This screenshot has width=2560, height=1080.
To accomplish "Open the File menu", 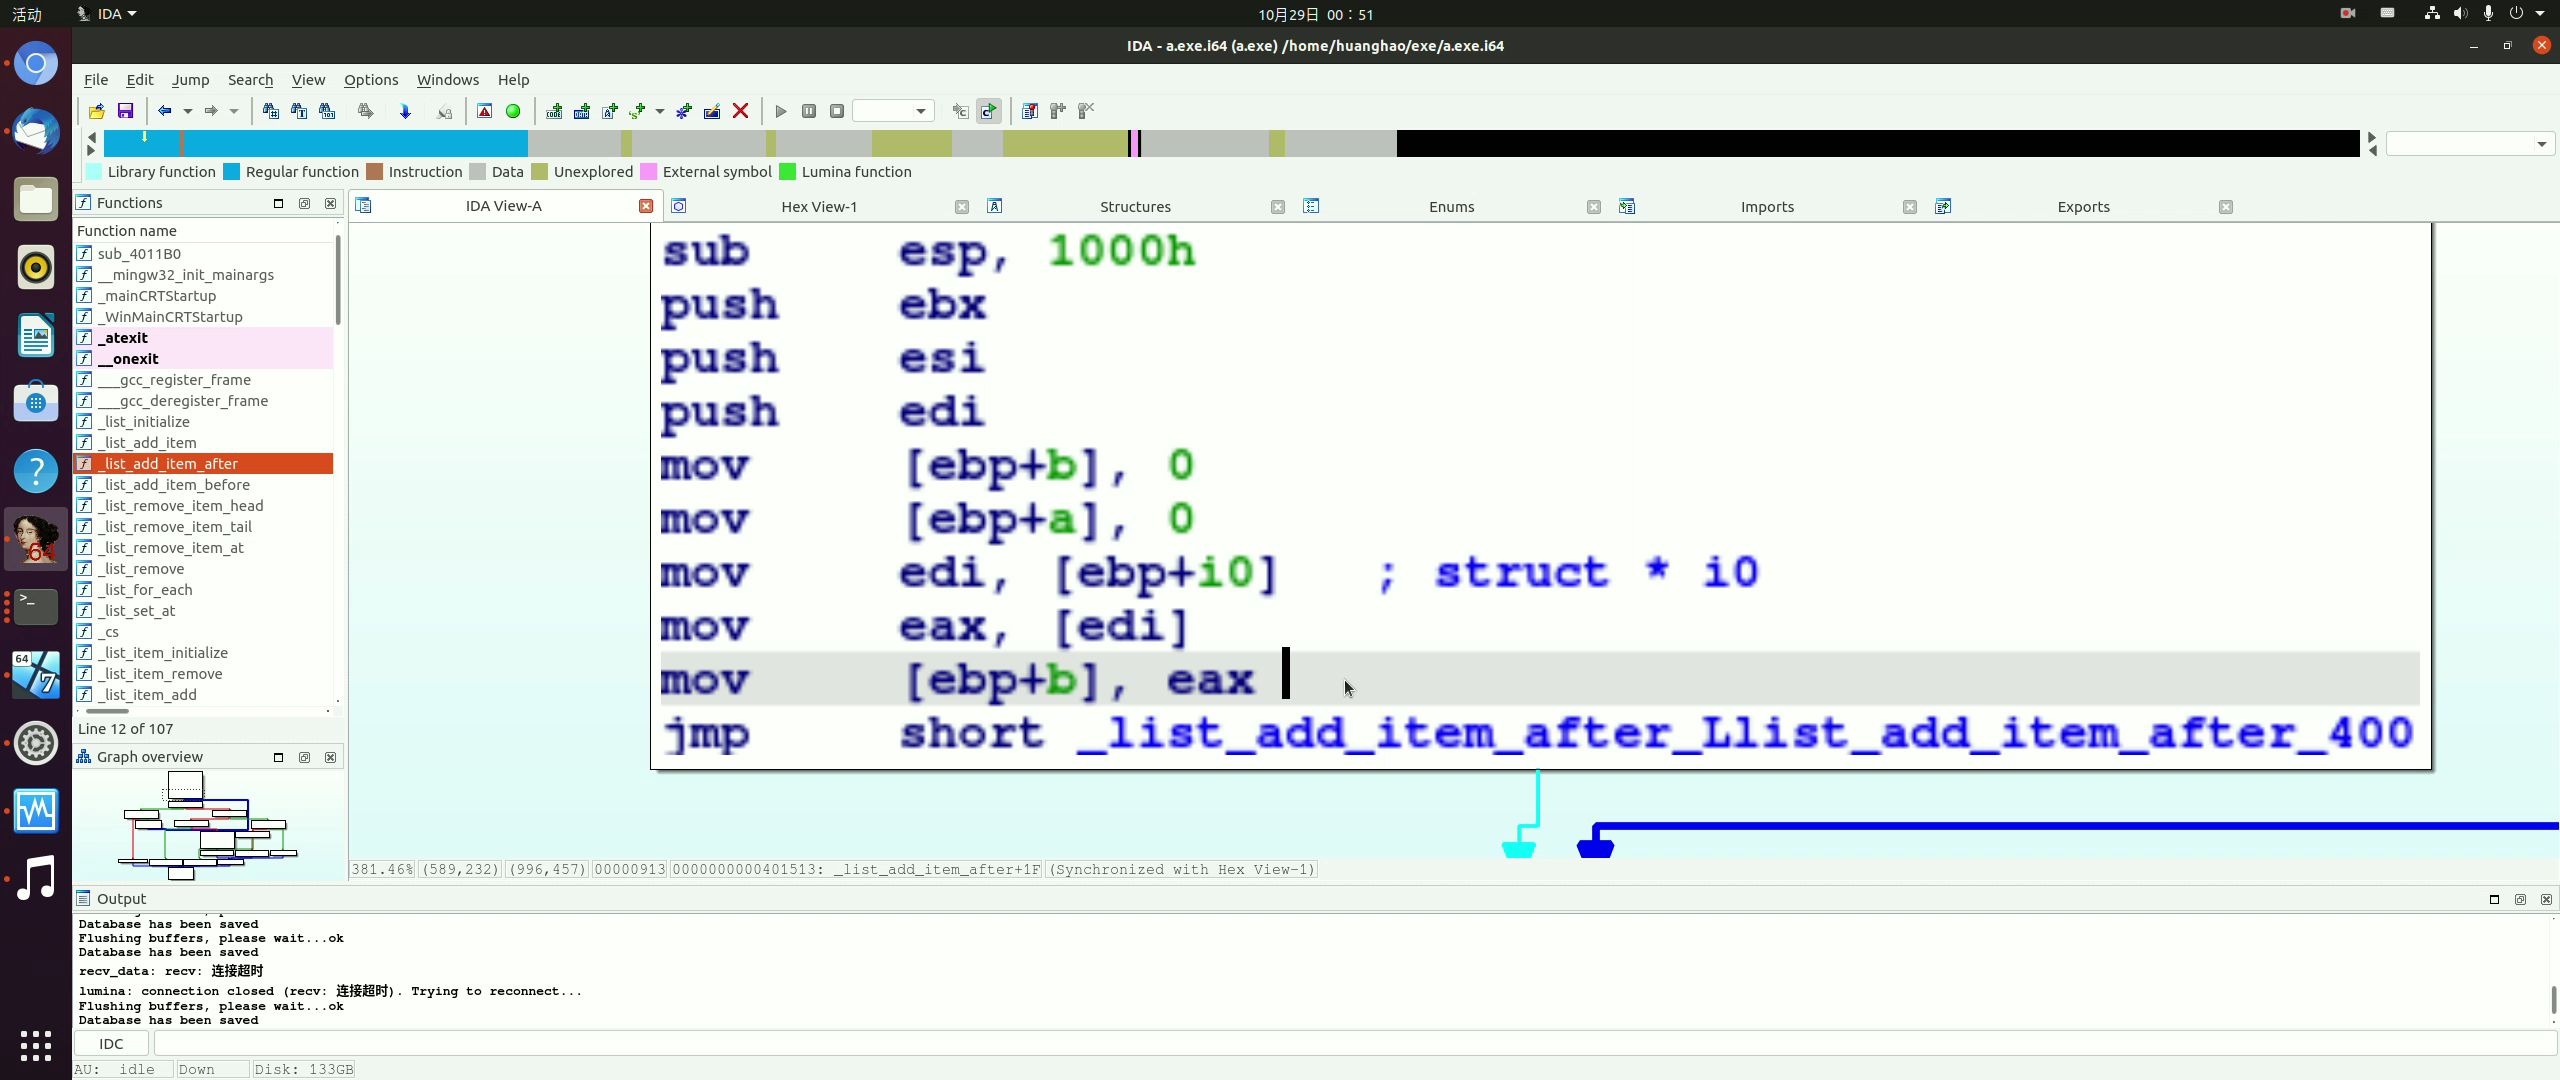I will click(96, 80).
